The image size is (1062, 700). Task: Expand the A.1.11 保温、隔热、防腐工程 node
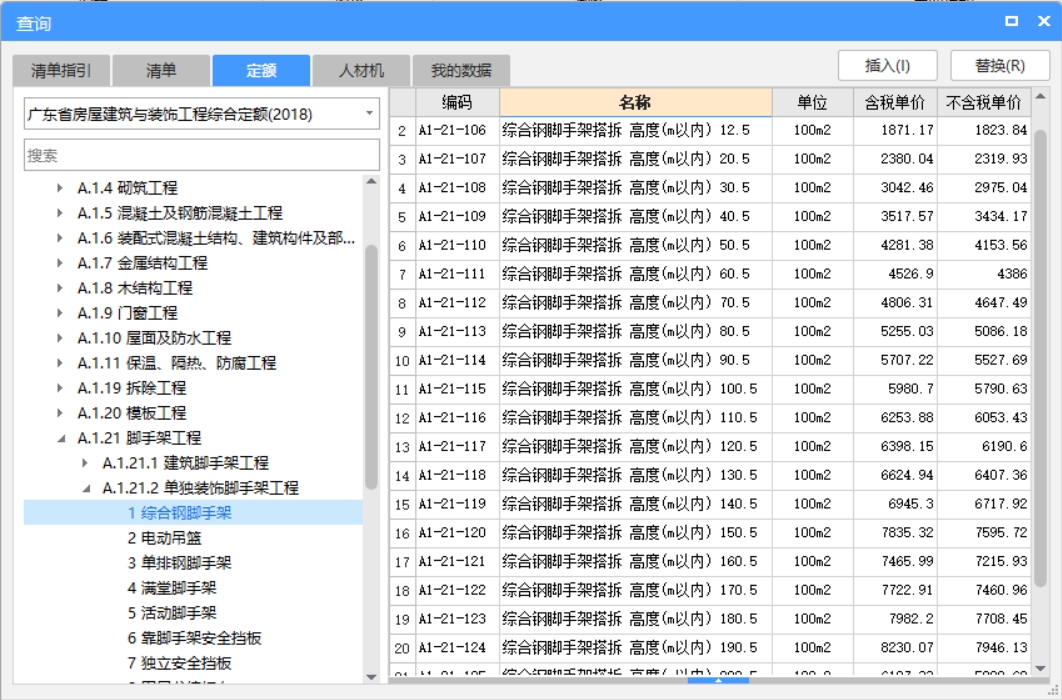[x=60, y=363]
